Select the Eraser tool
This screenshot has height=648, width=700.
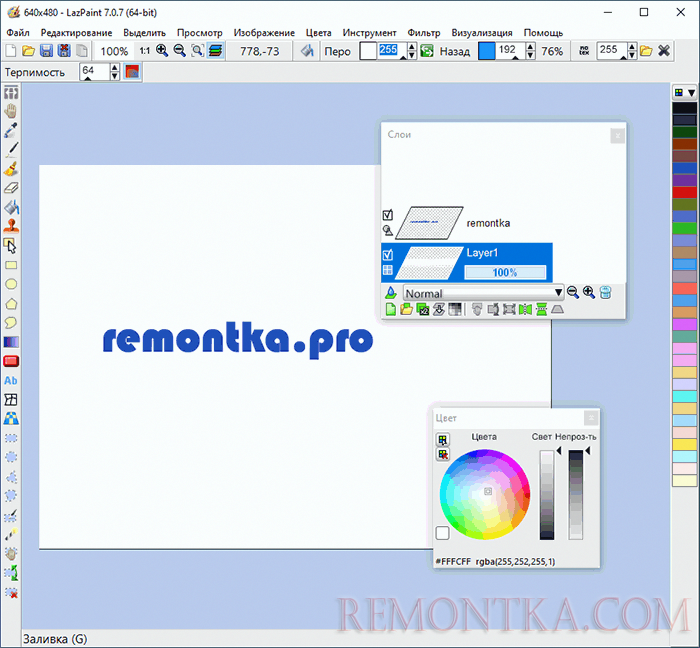pos(11,188)
